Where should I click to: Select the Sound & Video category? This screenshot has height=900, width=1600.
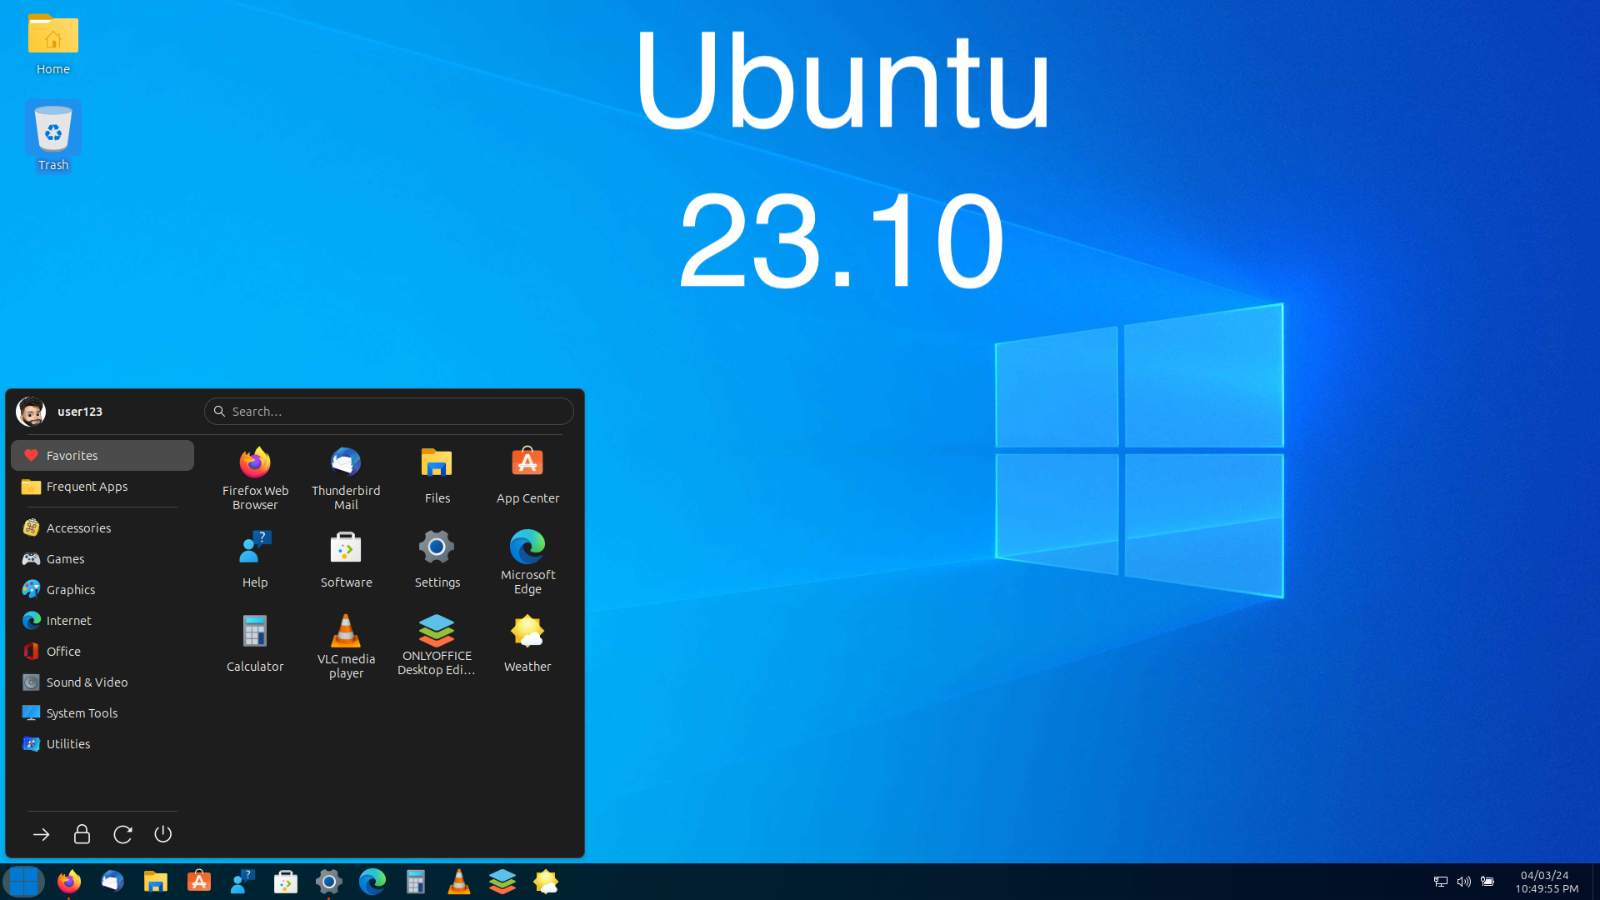[x=102, y=683]
